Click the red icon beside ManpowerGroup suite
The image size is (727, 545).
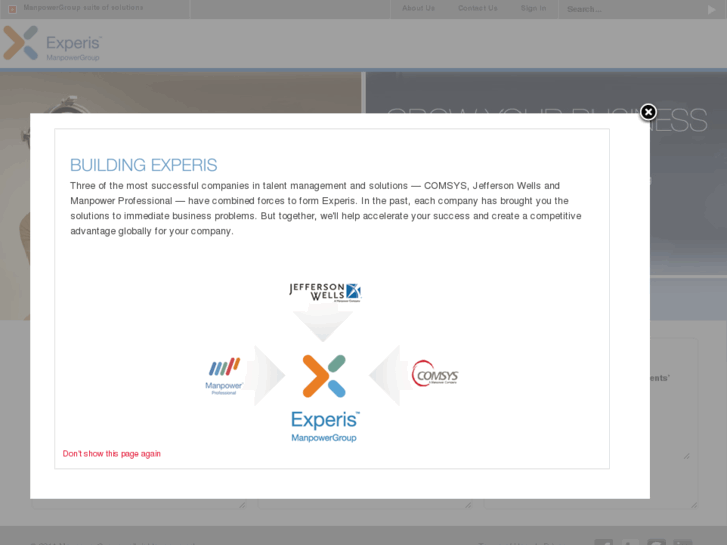13,9
